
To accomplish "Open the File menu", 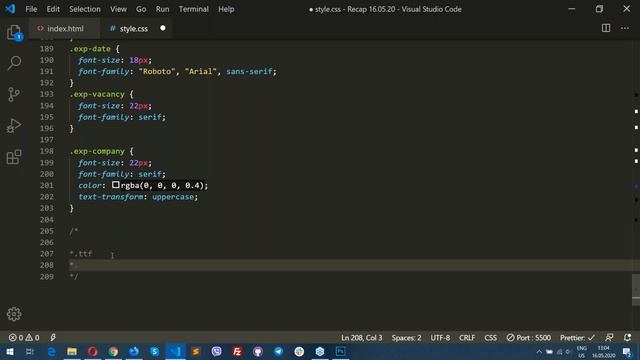I will [x=31, y=9].
